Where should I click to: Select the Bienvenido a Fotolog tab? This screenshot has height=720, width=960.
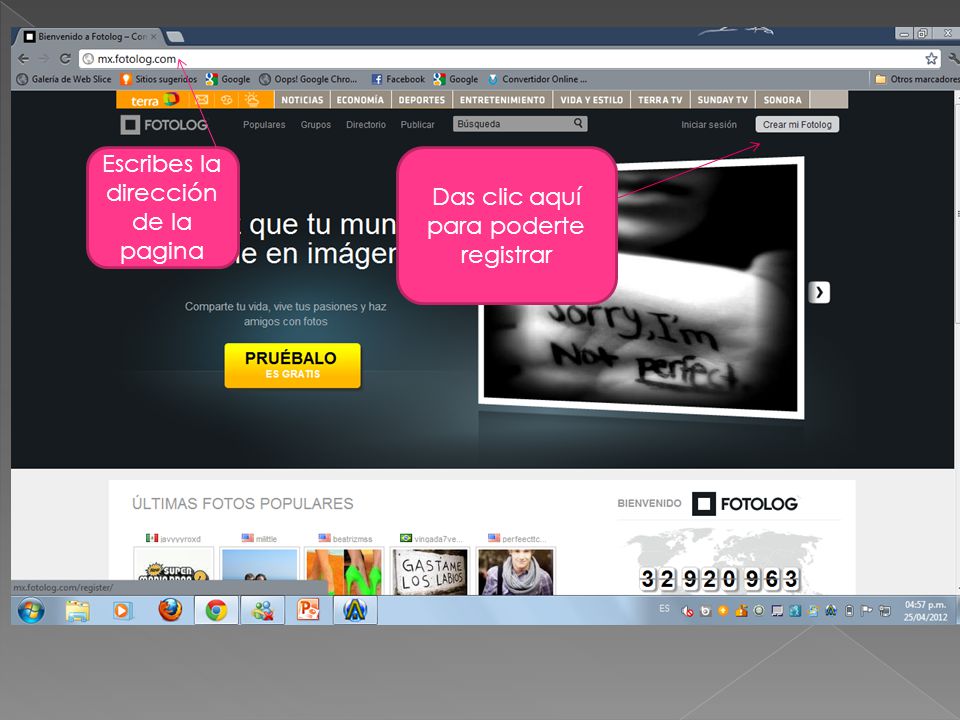pyautogui.click(x=90, y=37)
